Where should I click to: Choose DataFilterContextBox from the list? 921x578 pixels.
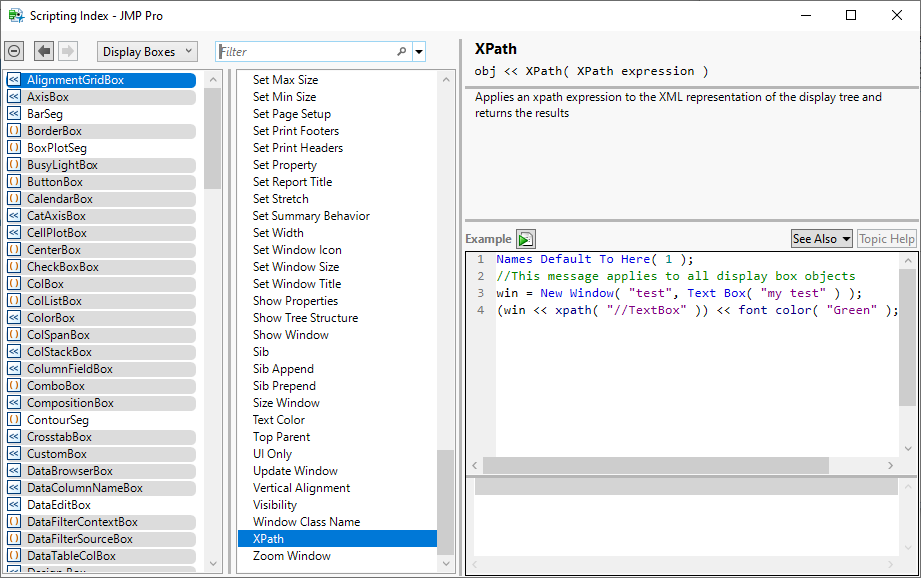[x=82, y=522]
